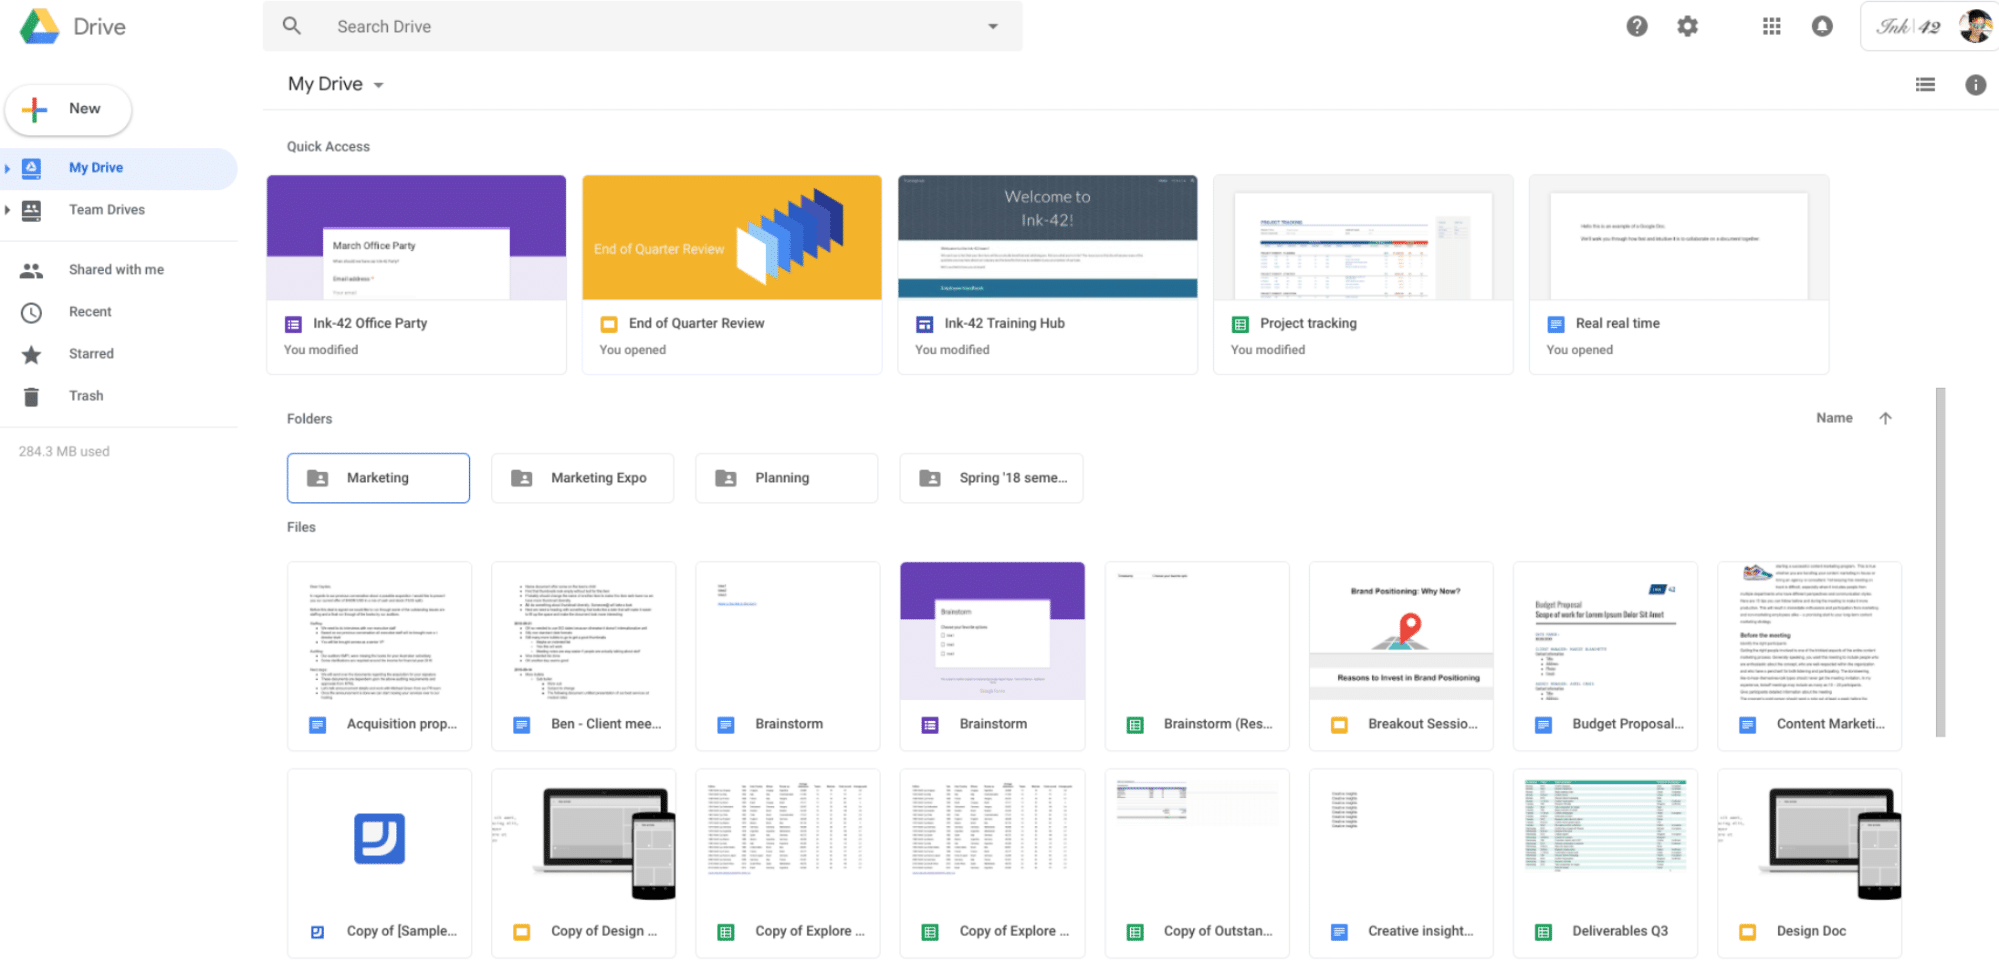This screenshot has height=964, width=1999.
Task: Click the notifications bell icon
Action: (1822, 27)
